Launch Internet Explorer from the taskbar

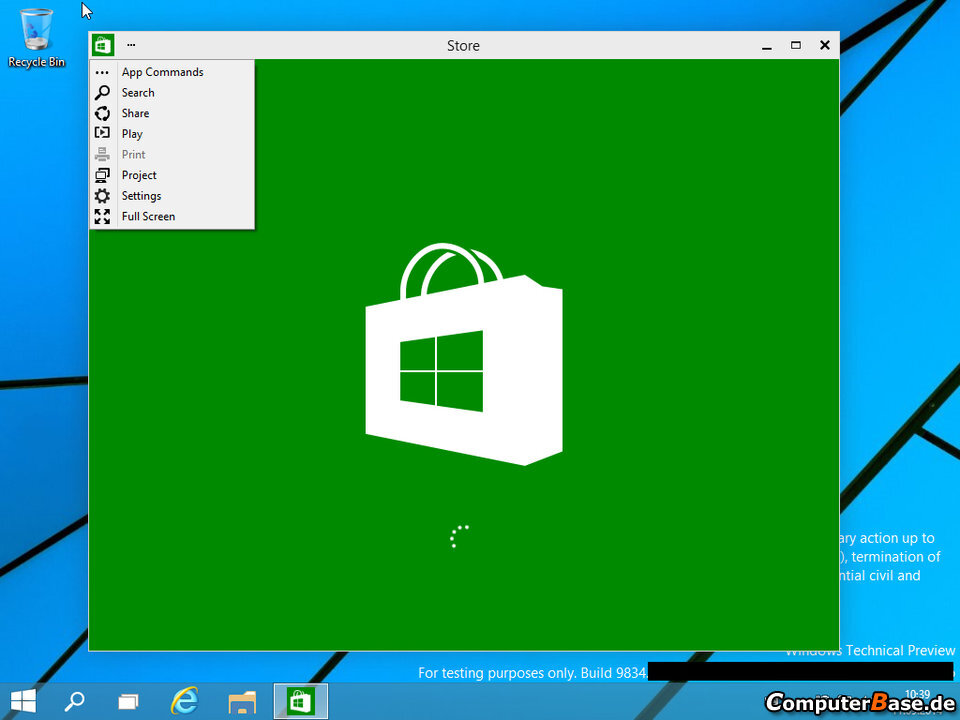click(185, 701)
